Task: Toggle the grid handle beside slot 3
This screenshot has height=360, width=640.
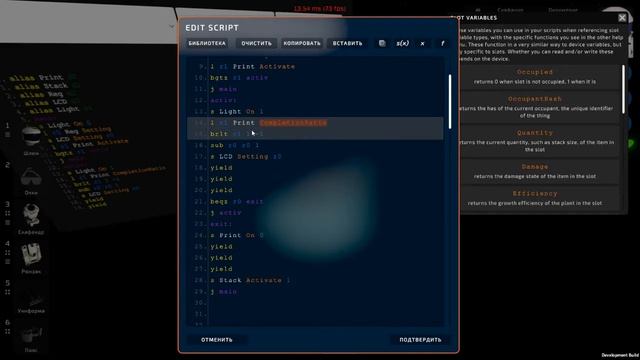Action: [x=7, y=213]
